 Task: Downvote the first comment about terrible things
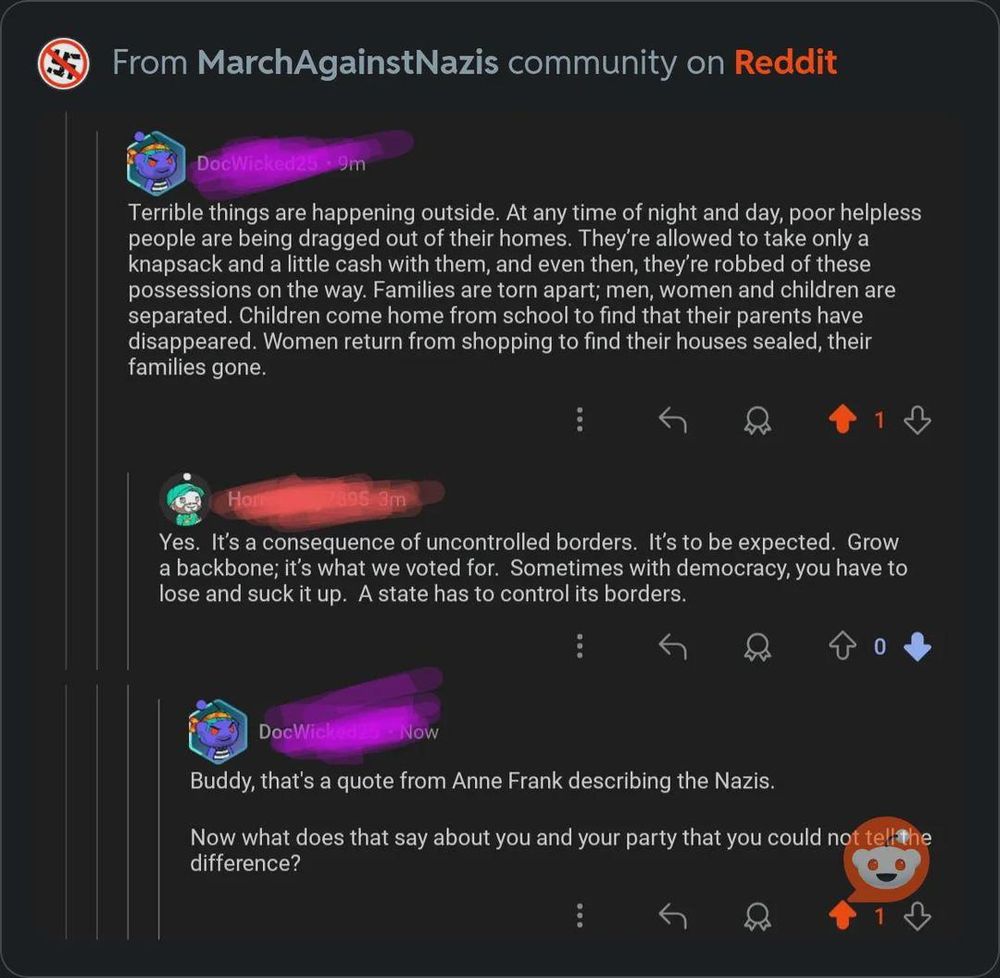point(918,420)
